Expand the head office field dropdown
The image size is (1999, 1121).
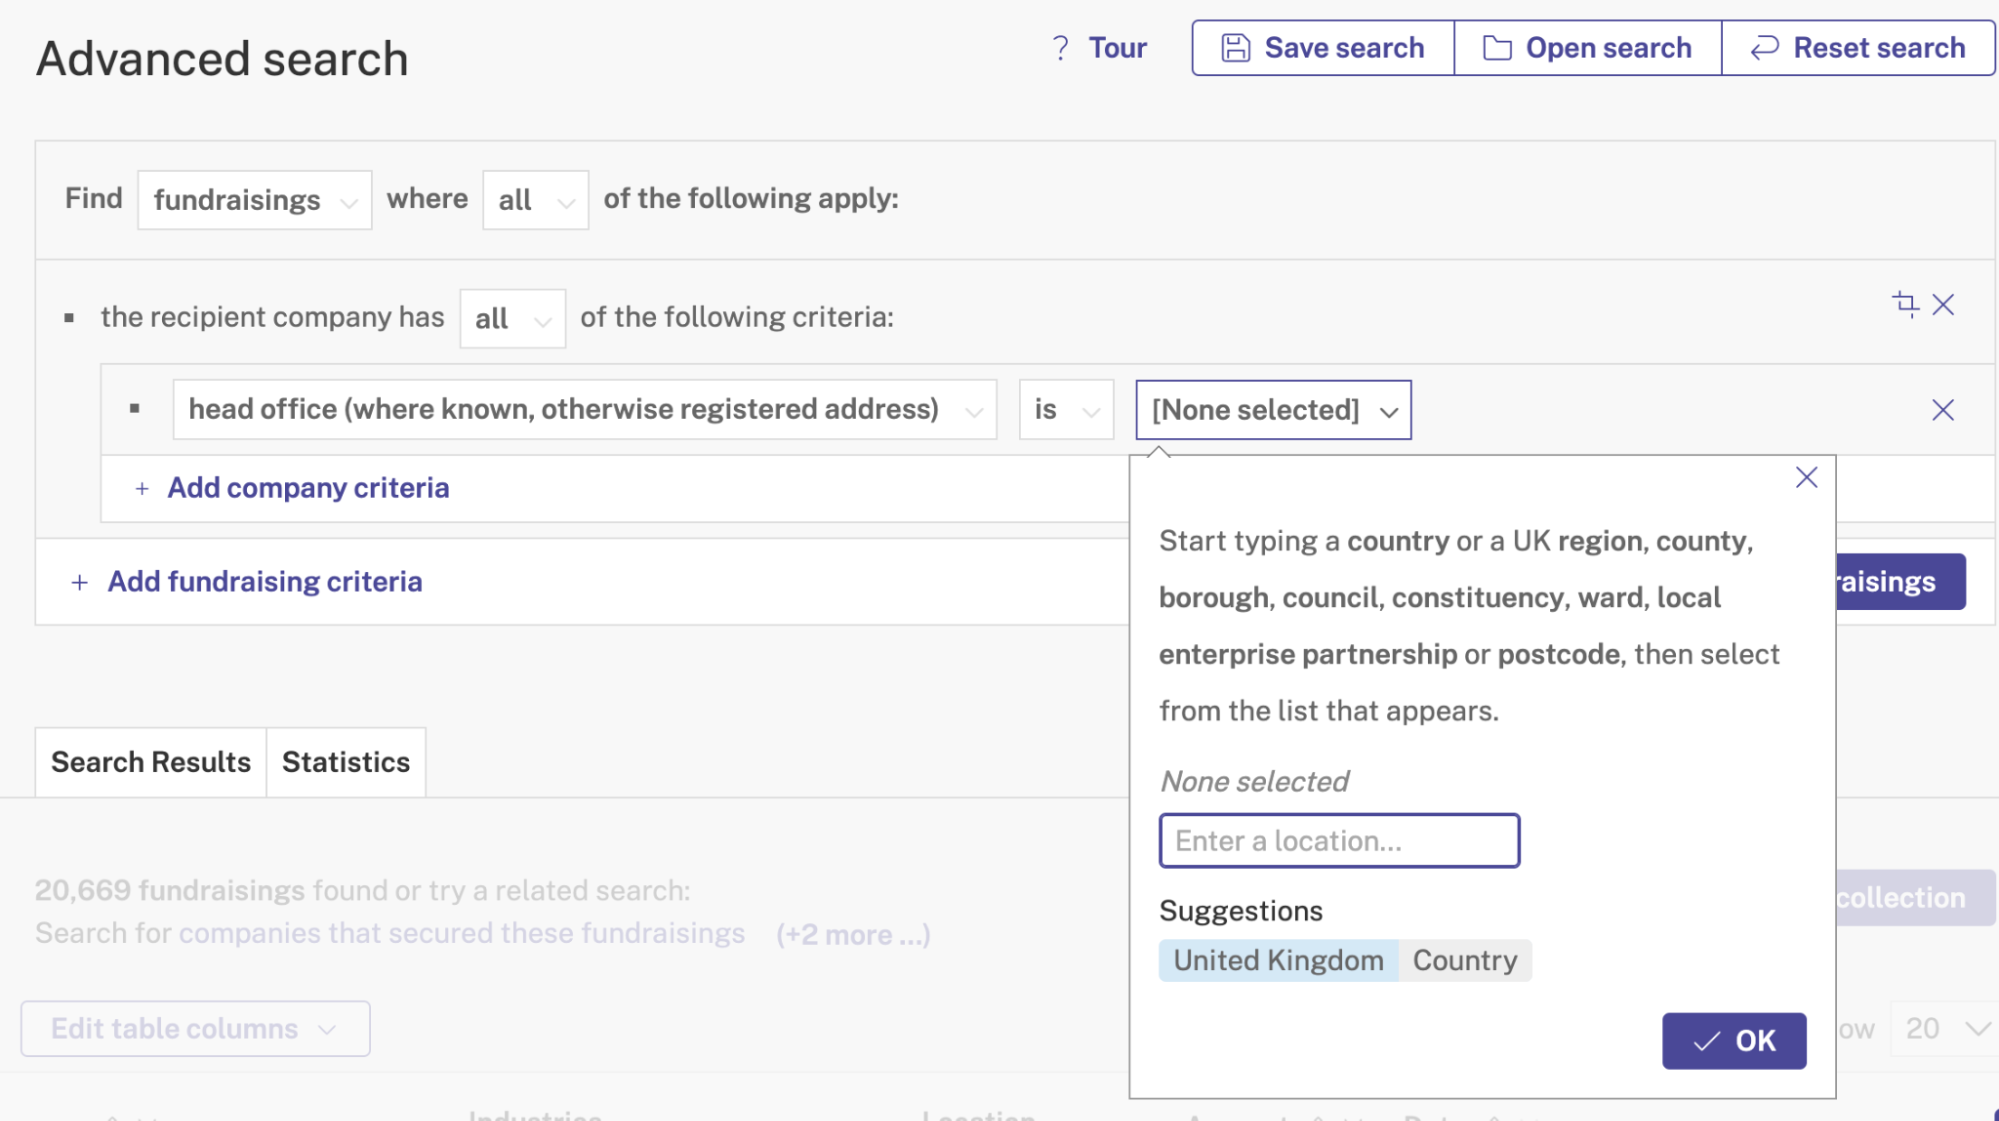click(584, 410)
